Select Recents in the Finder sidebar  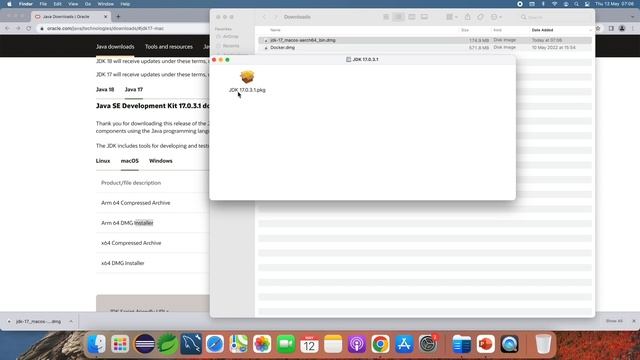(x=231, y=46)
